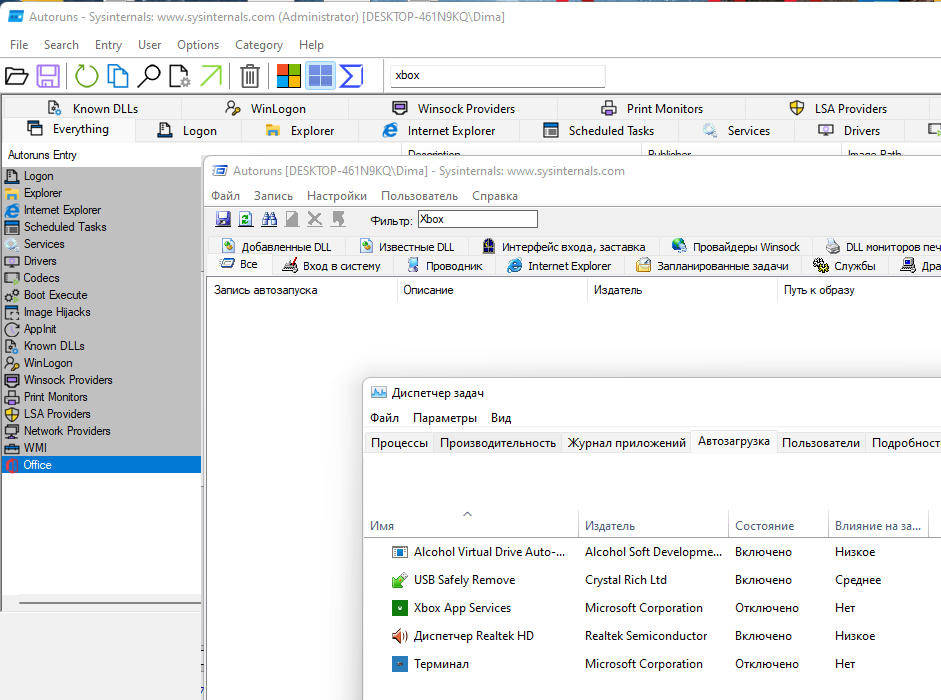Click the Alcohol Virtual Drive icon
This screenshot has height=700, width=941.
point(400,552)
